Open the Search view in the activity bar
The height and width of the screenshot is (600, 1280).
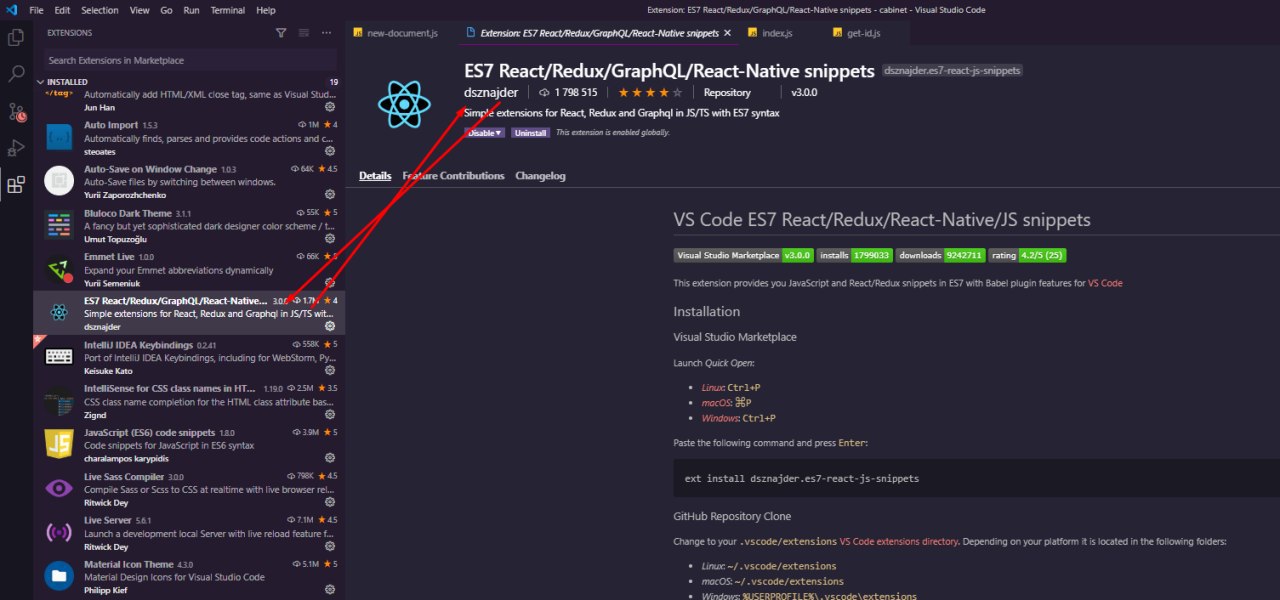click(16, 74)
